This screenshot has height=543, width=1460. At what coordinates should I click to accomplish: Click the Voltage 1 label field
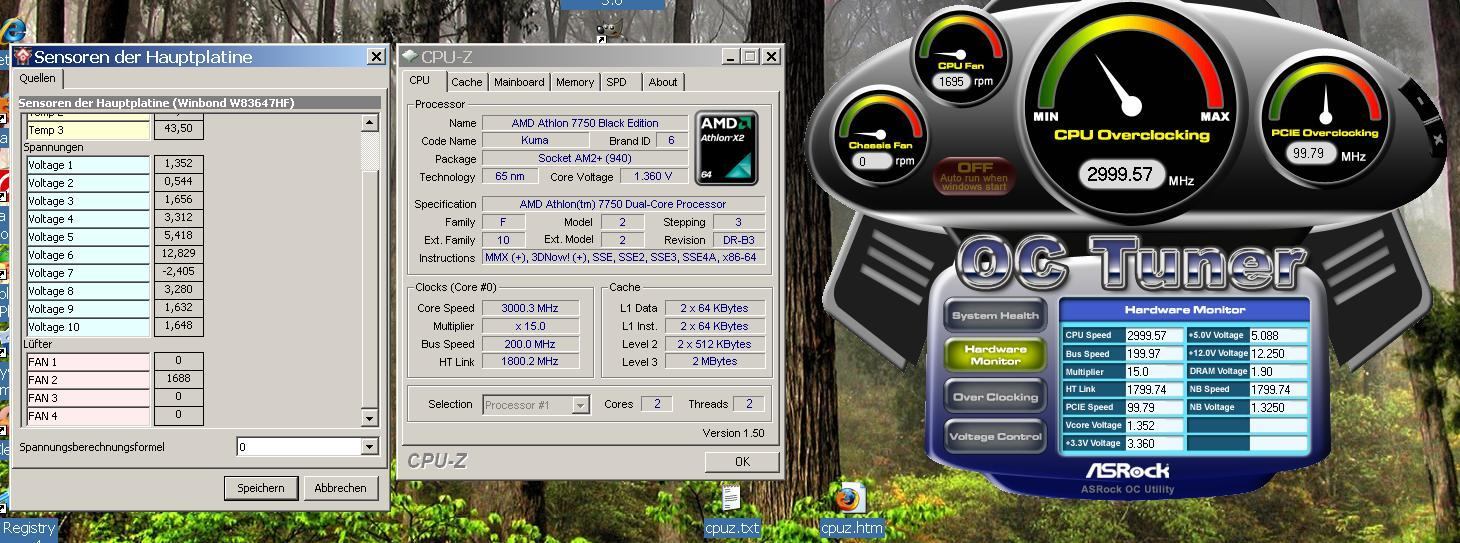coord(88,165)
